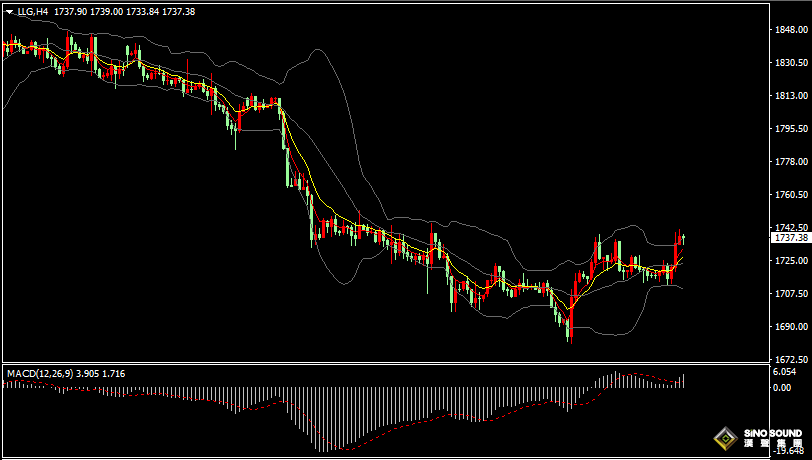812x460 pixels.
Task: Click the highlighted current price tag on the price axis
Action: point(790,238)
